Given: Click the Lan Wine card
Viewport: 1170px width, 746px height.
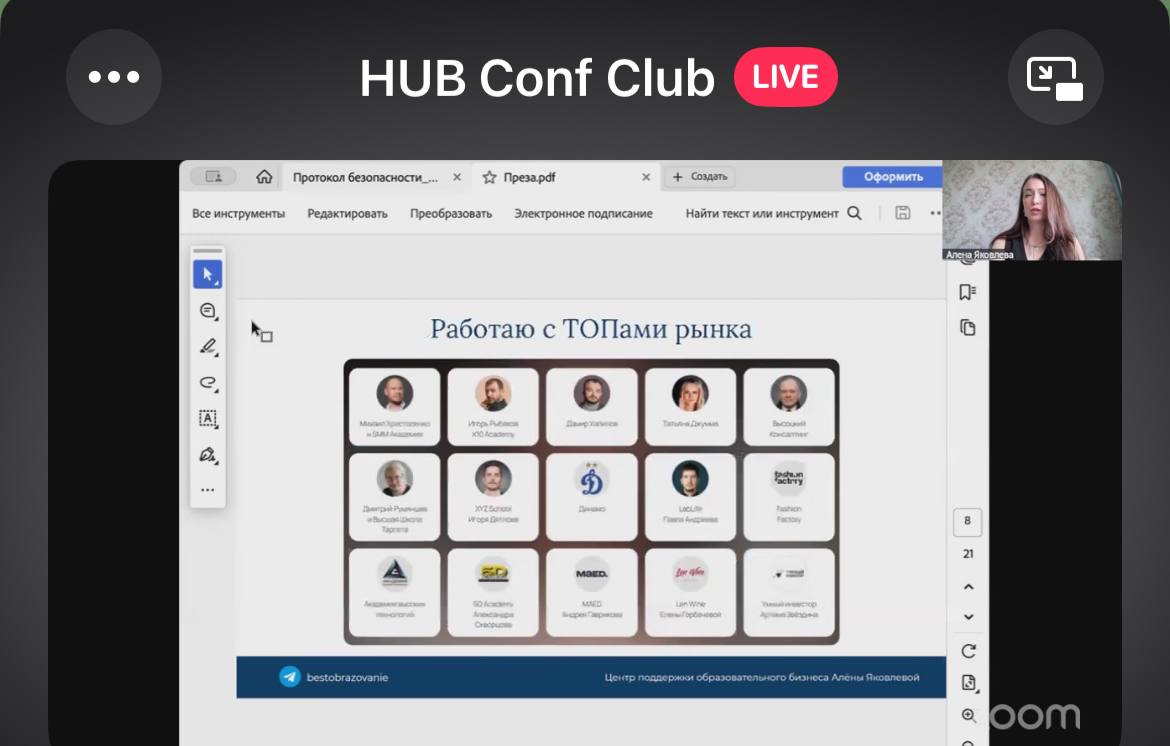Looking at the screenshot, I should 690,593.
